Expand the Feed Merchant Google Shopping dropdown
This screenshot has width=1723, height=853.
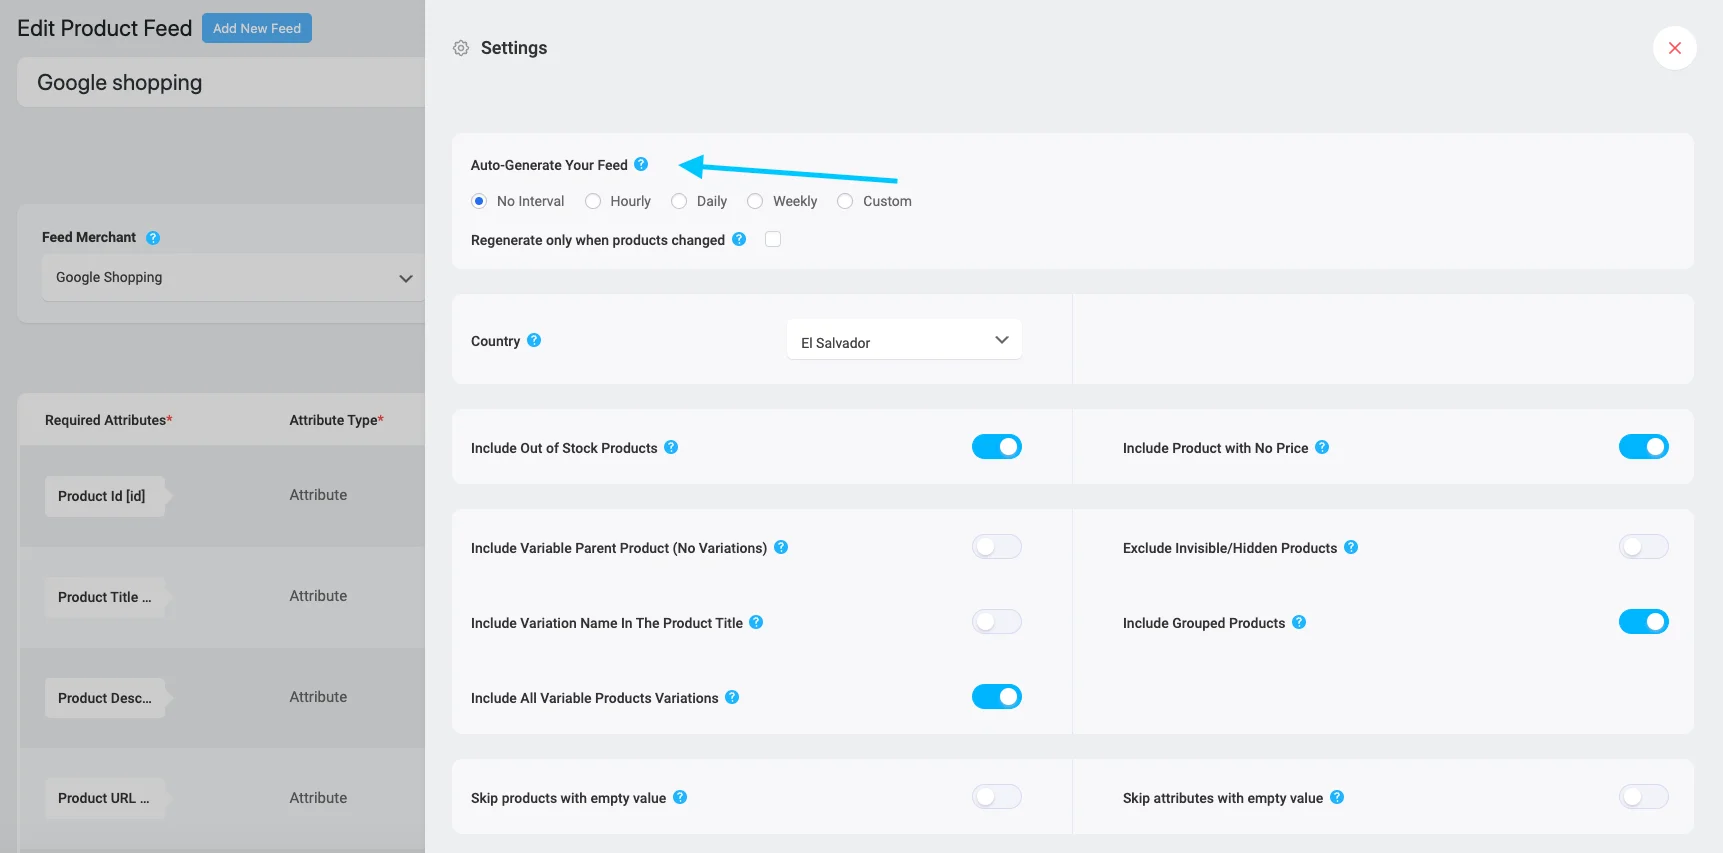(233, 278)
